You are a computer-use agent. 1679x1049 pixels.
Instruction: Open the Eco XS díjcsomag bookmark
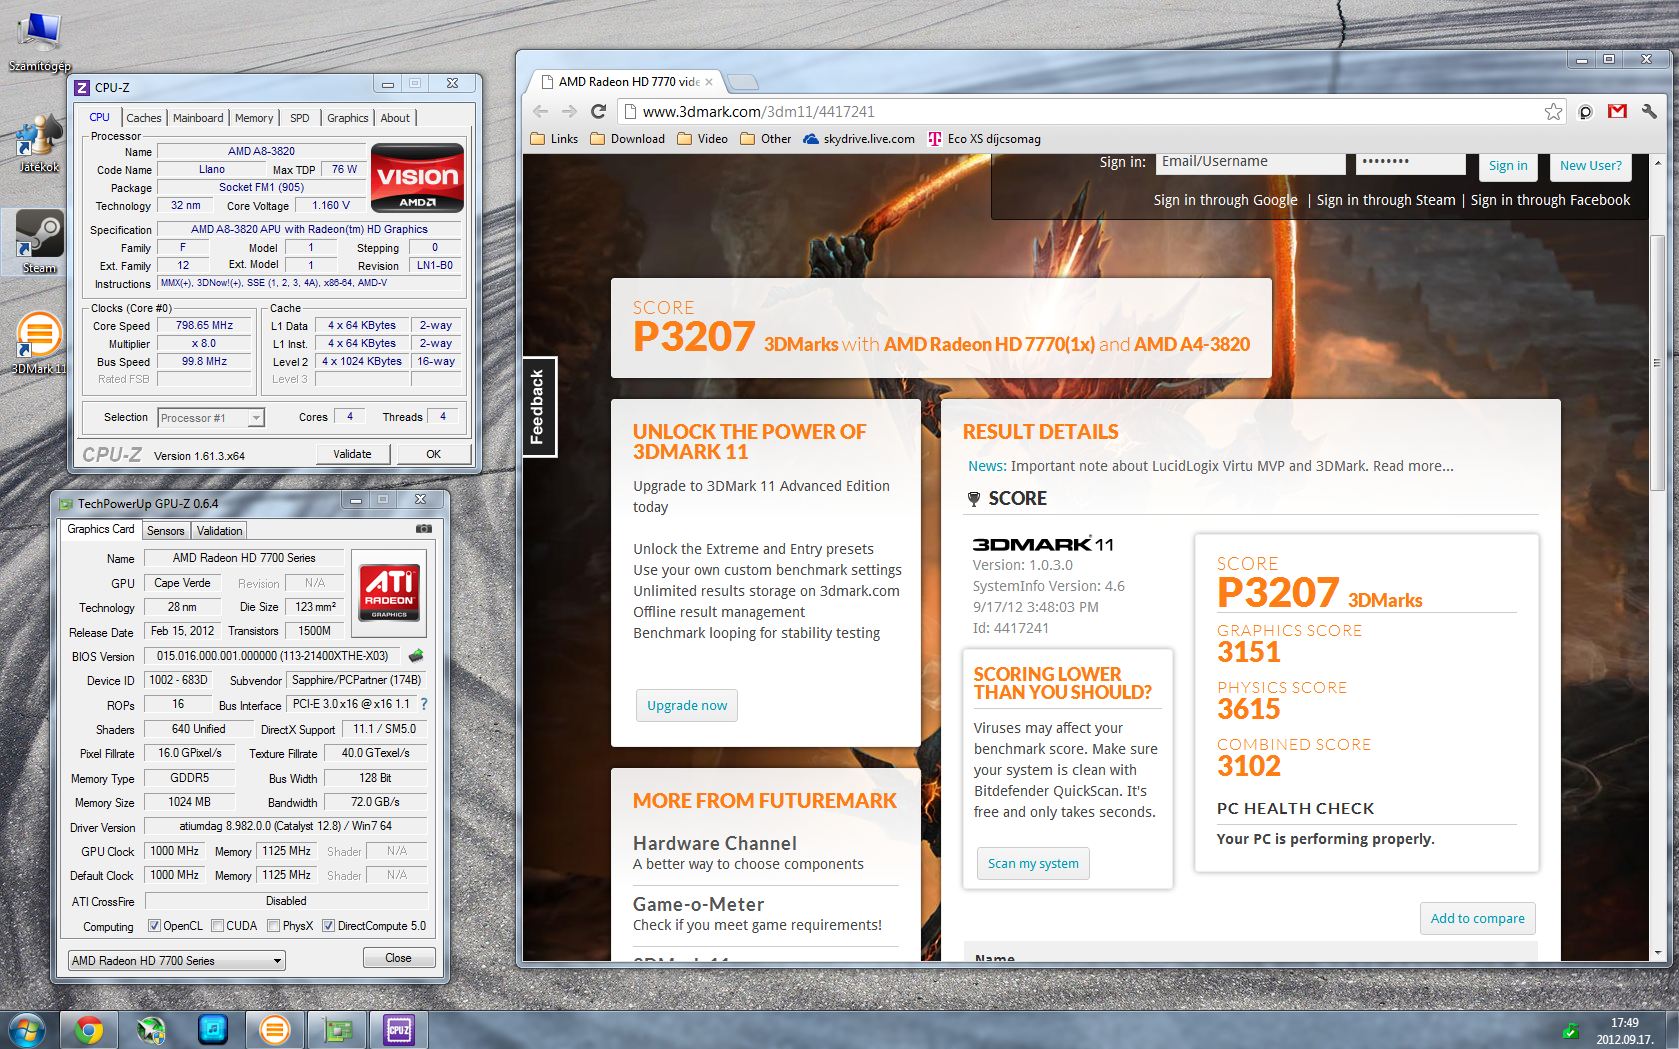(x=985, y=139)
